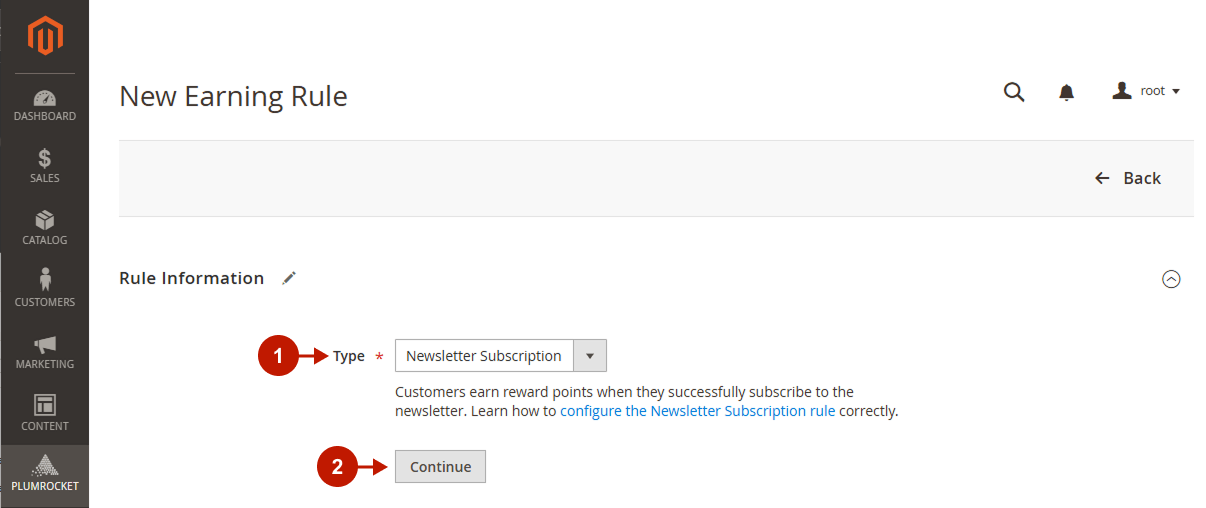
Task: Click the New Earning Rule page title
Action: pyautogui.click(x=233, y=96)
